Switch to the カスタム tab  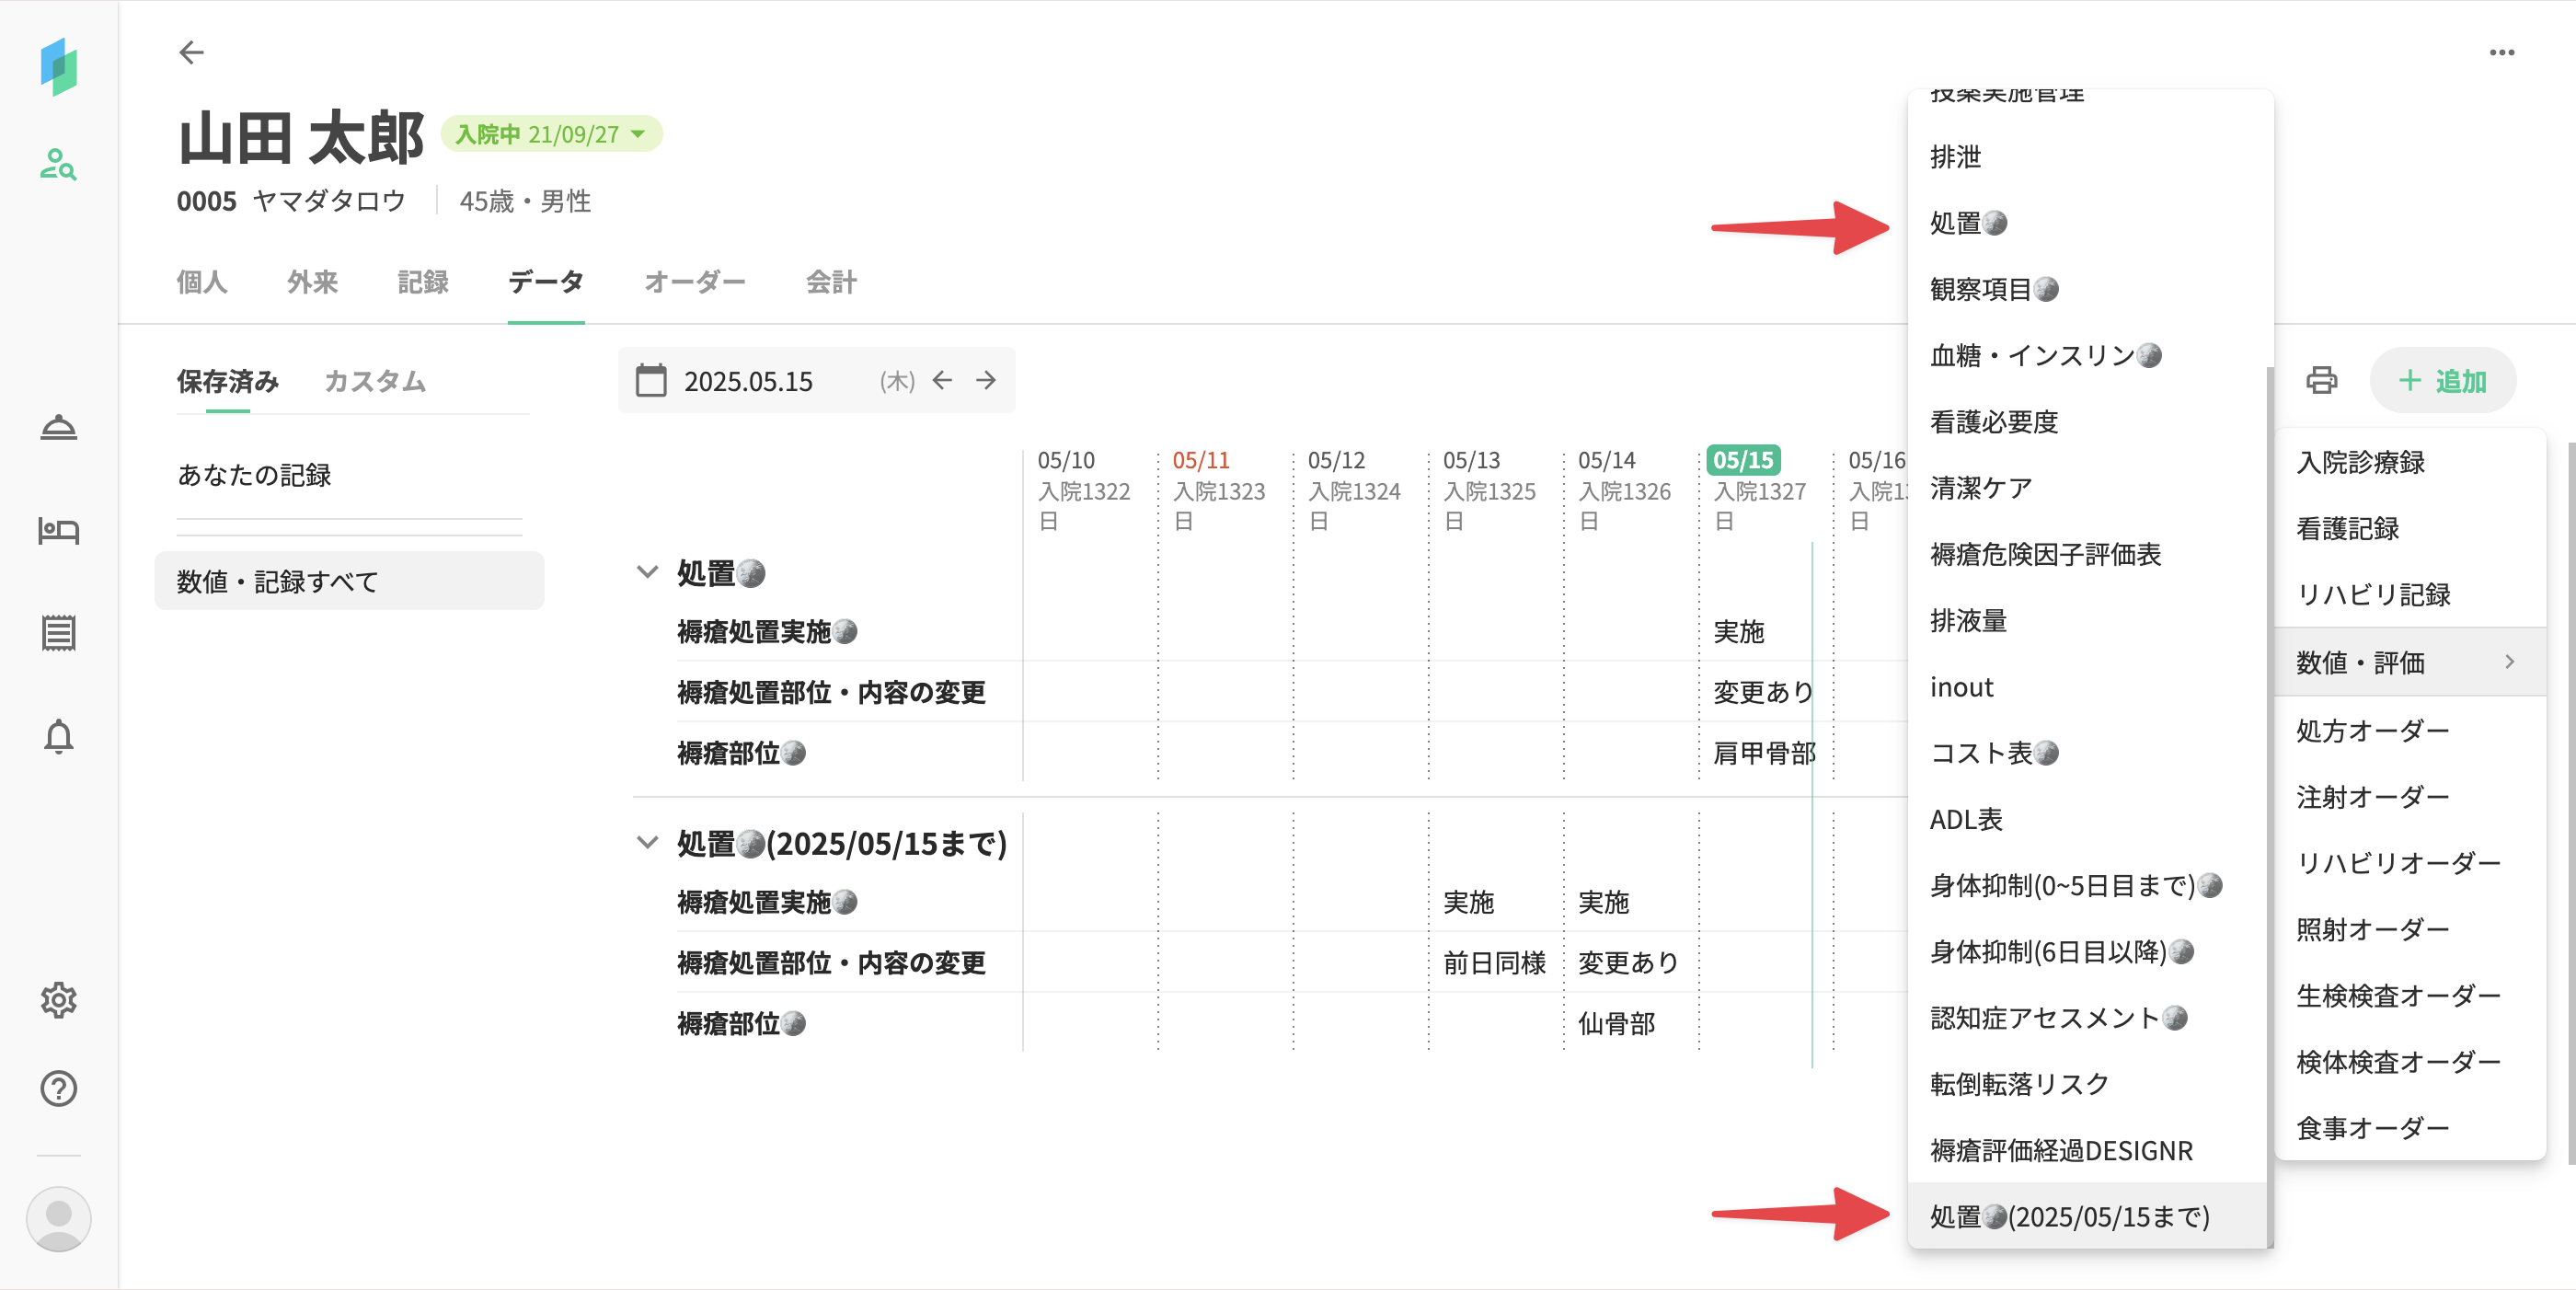tap(375, 381)
